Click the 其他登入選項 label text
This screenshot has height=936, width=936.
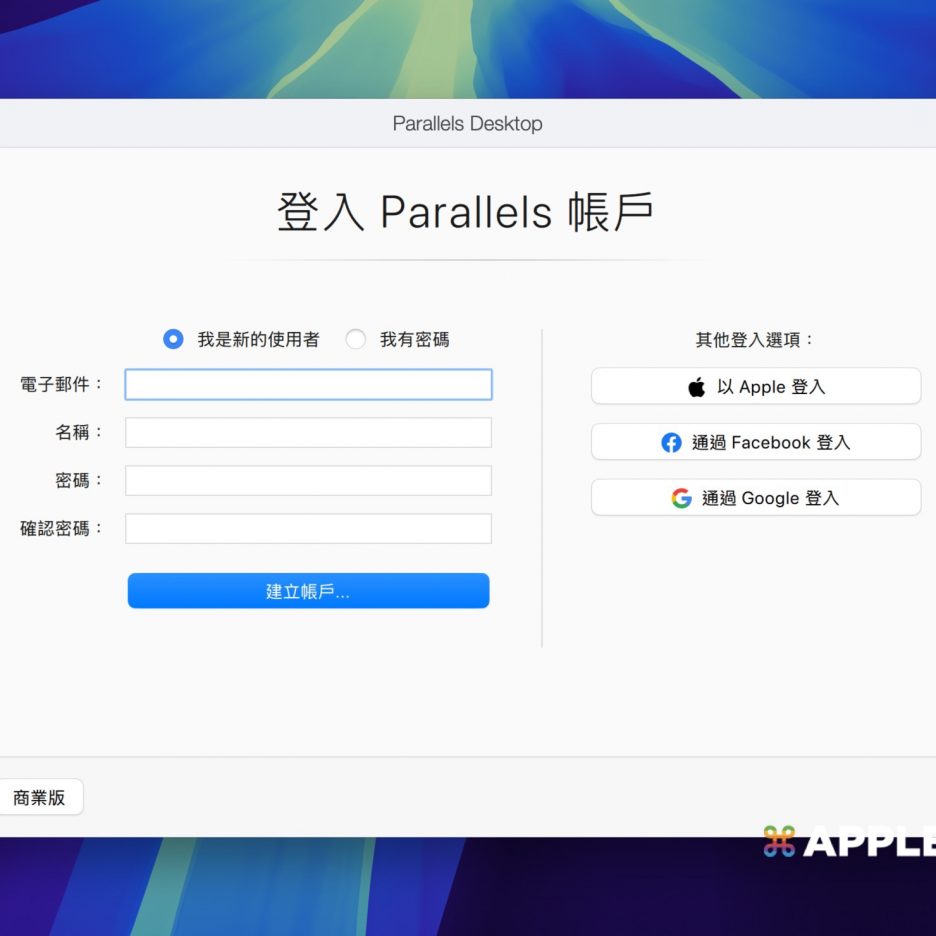(x=755, y=340)
